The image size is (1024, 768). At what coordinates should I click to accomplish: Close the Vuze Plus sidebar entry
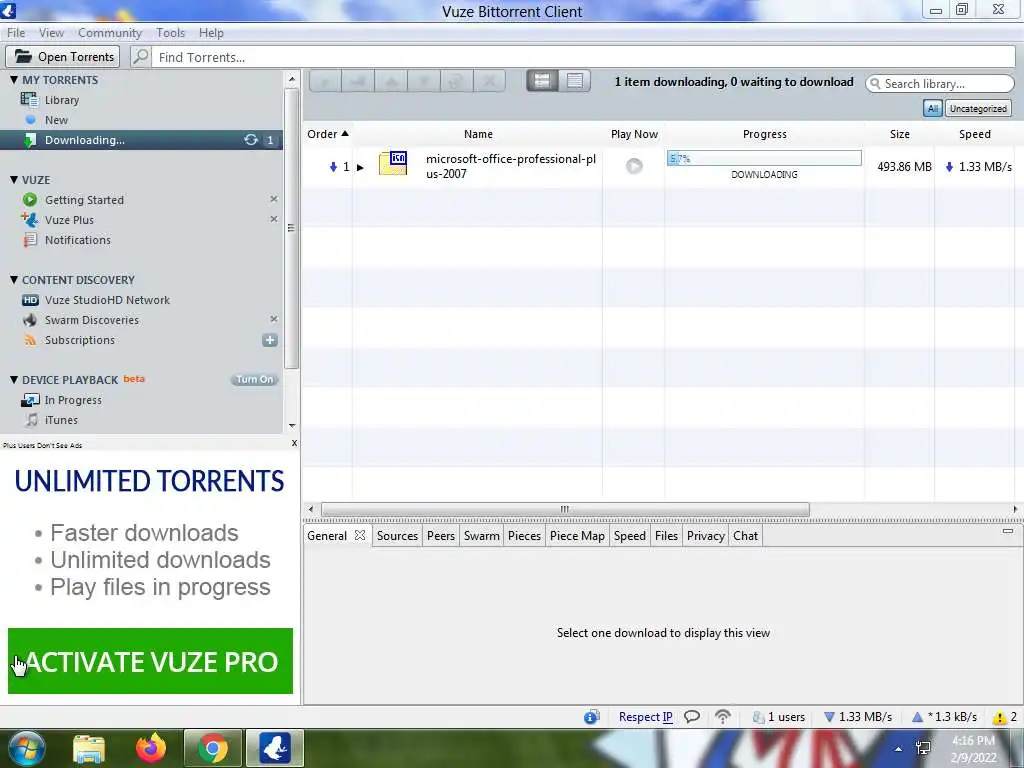(274, 219)
